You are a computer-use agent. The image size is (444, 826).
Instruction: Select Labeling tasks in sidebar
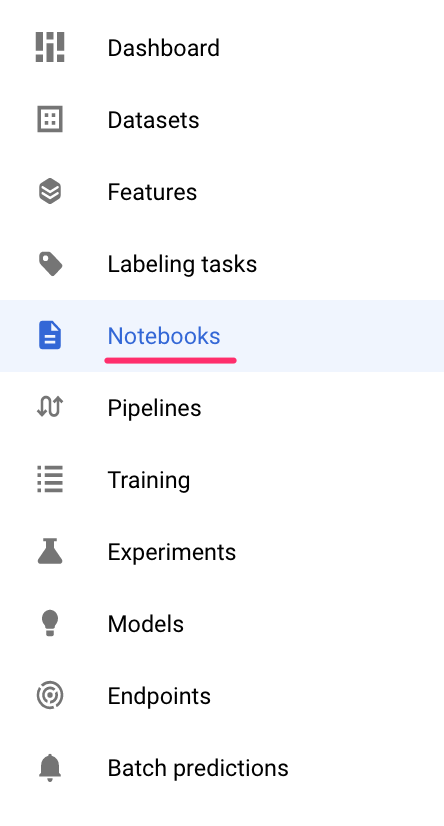(x=222, y=263)
